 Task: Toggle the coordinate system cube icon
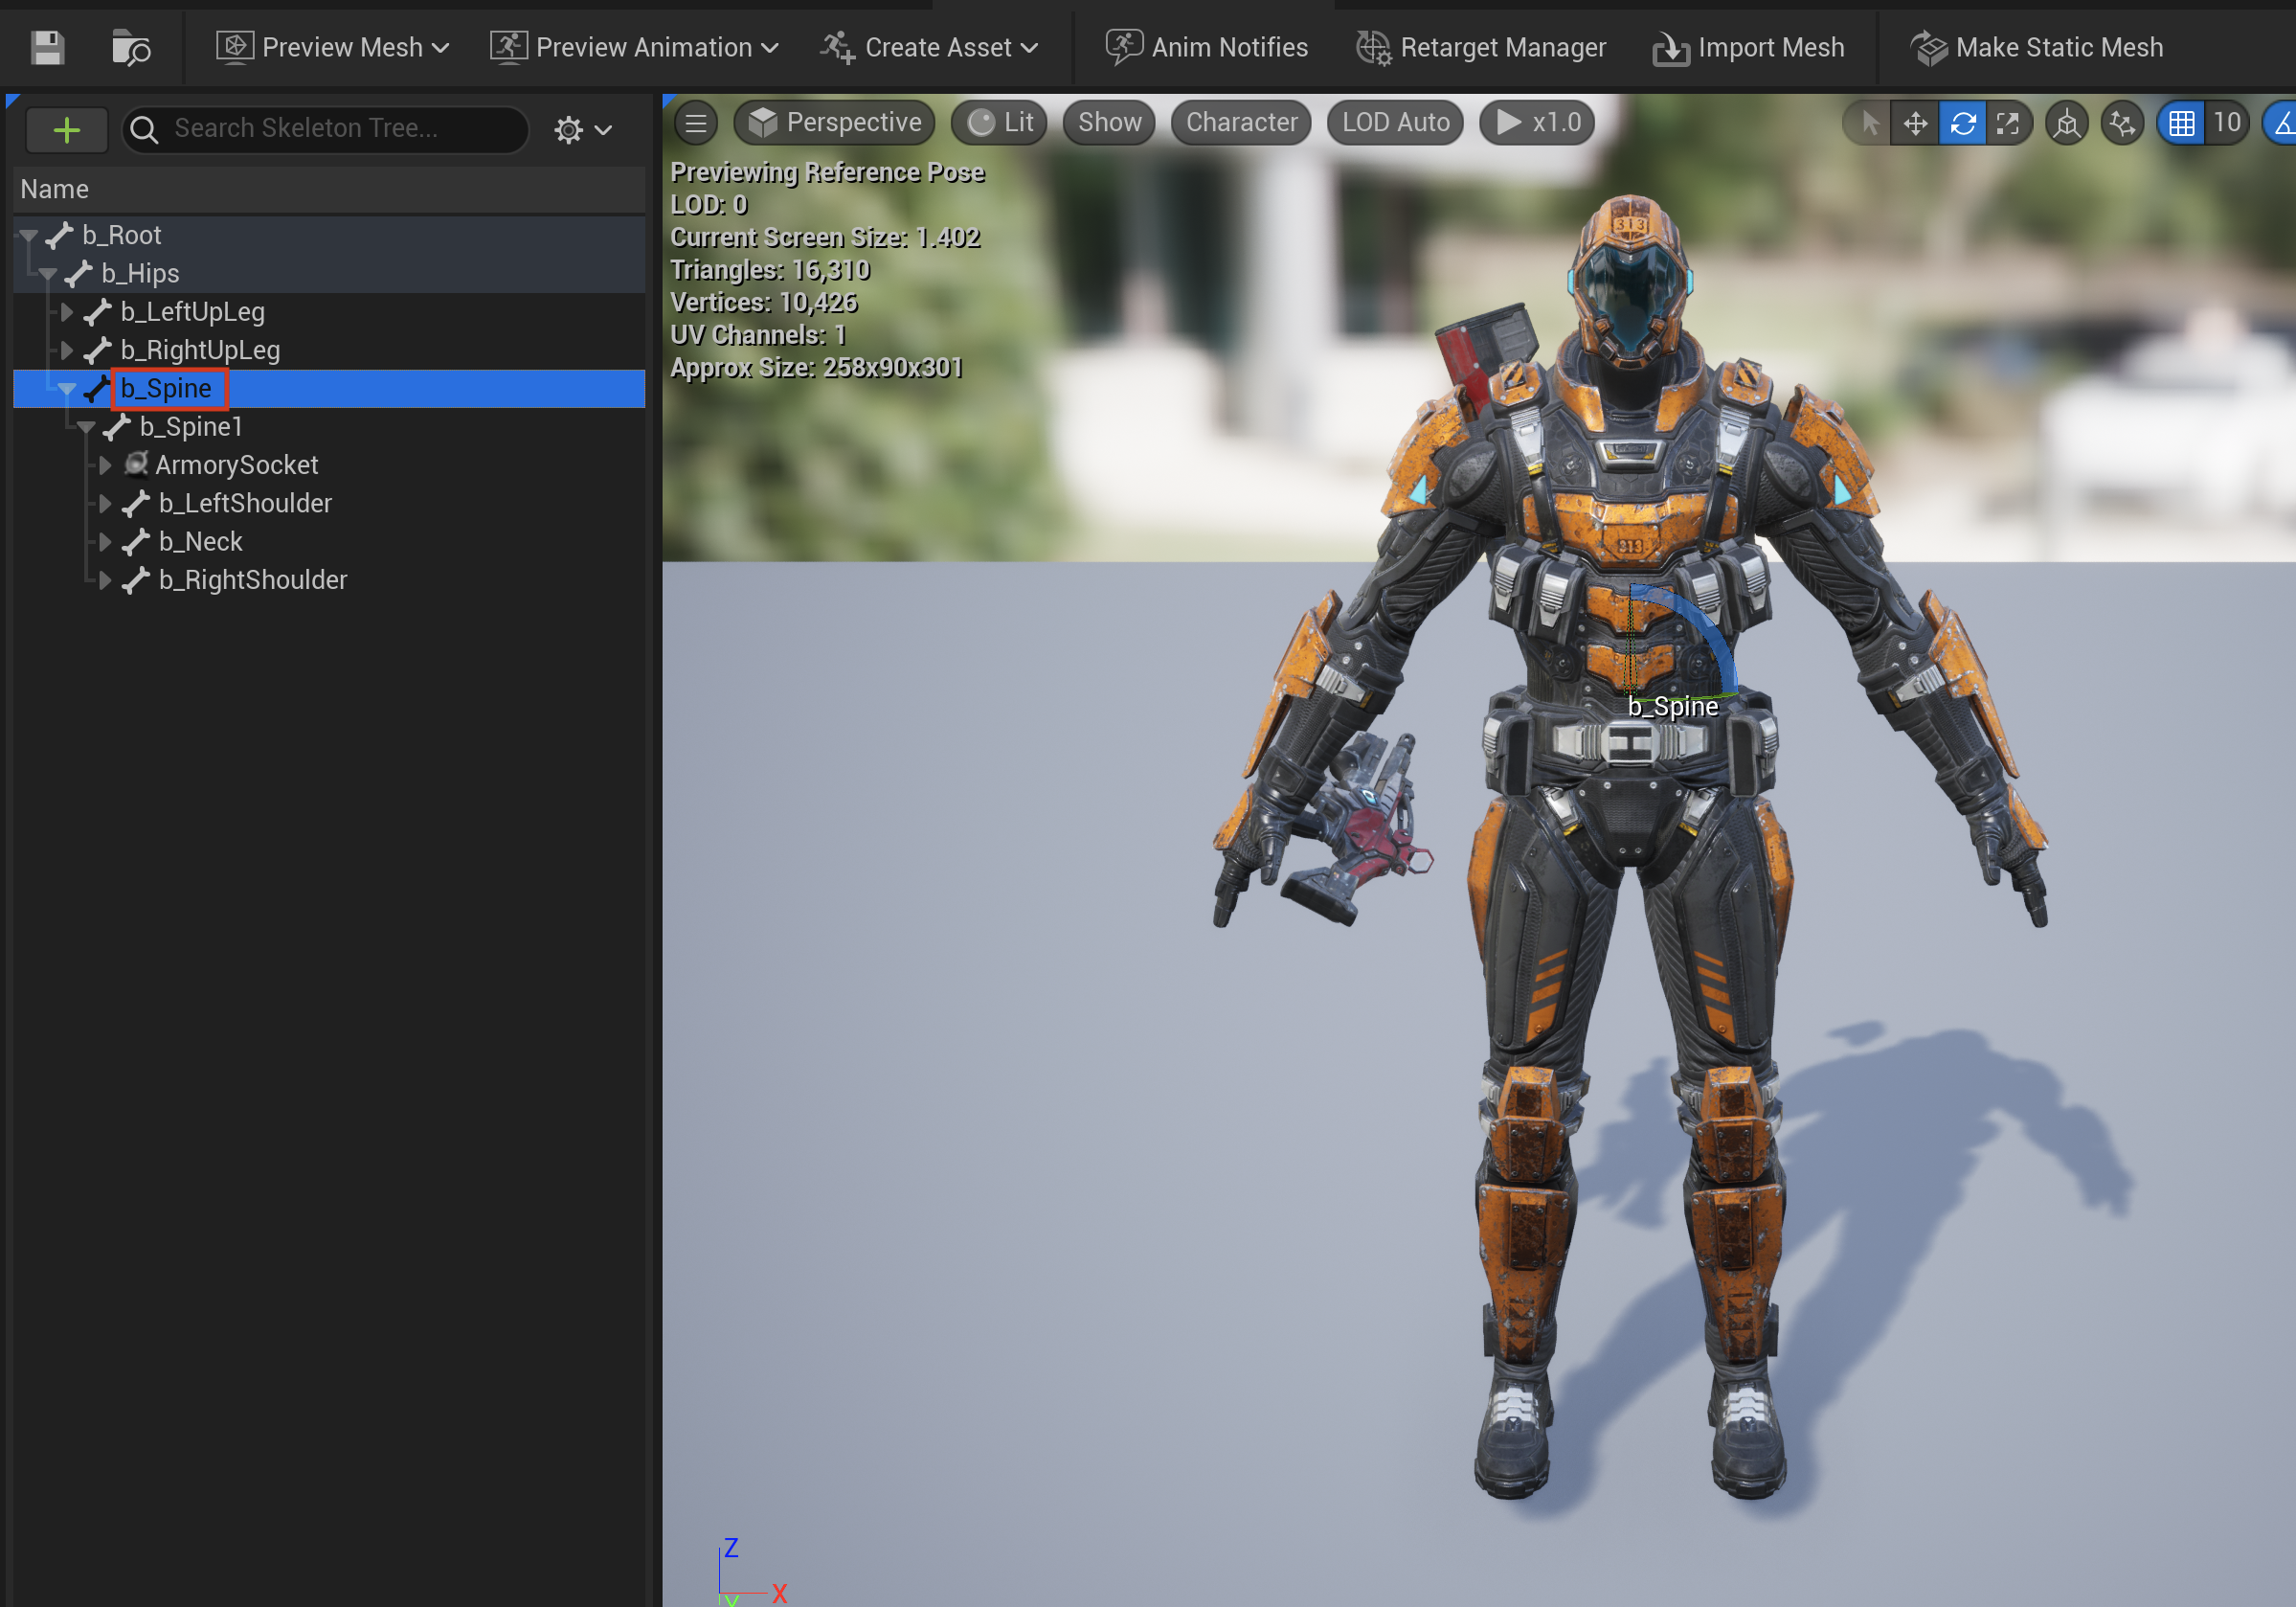(2067, 123)
